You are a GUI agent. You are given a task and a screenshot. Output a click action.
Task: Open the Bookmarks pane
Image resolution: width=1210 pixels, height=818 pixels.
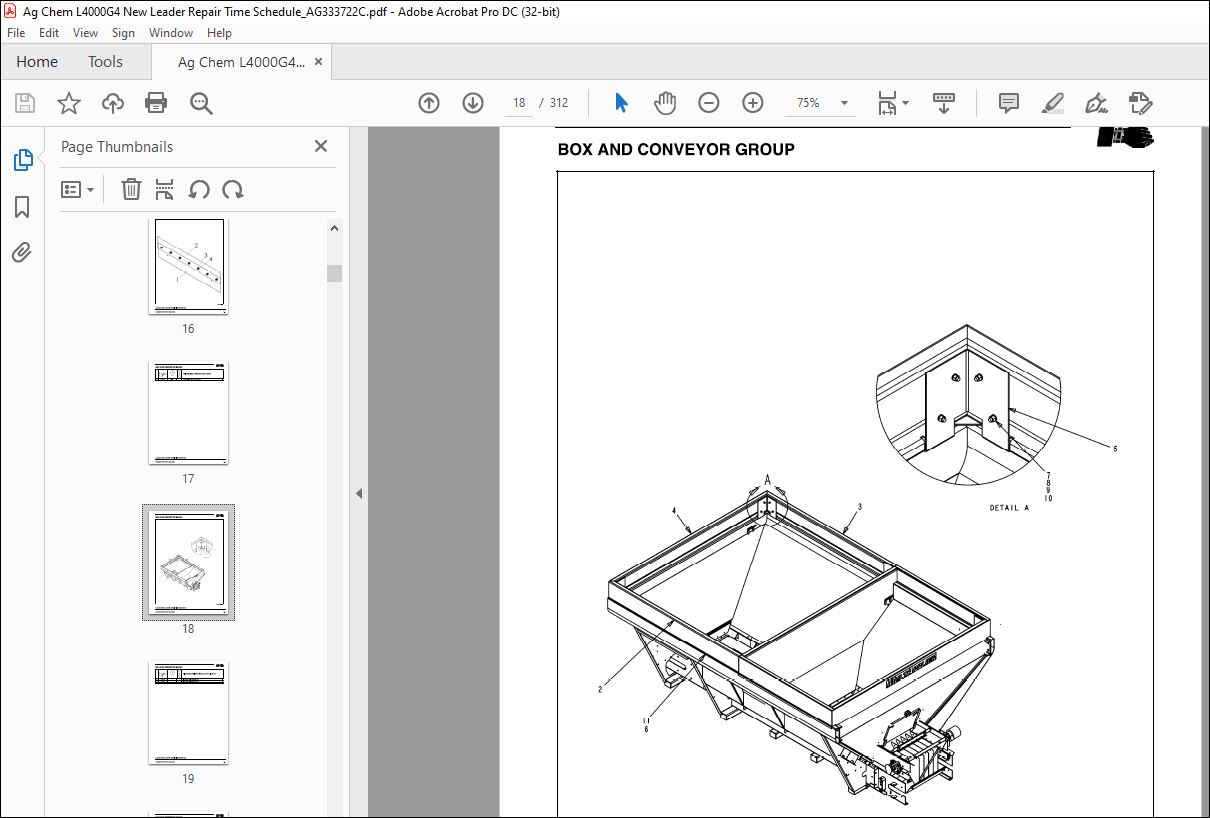(22, 207)
